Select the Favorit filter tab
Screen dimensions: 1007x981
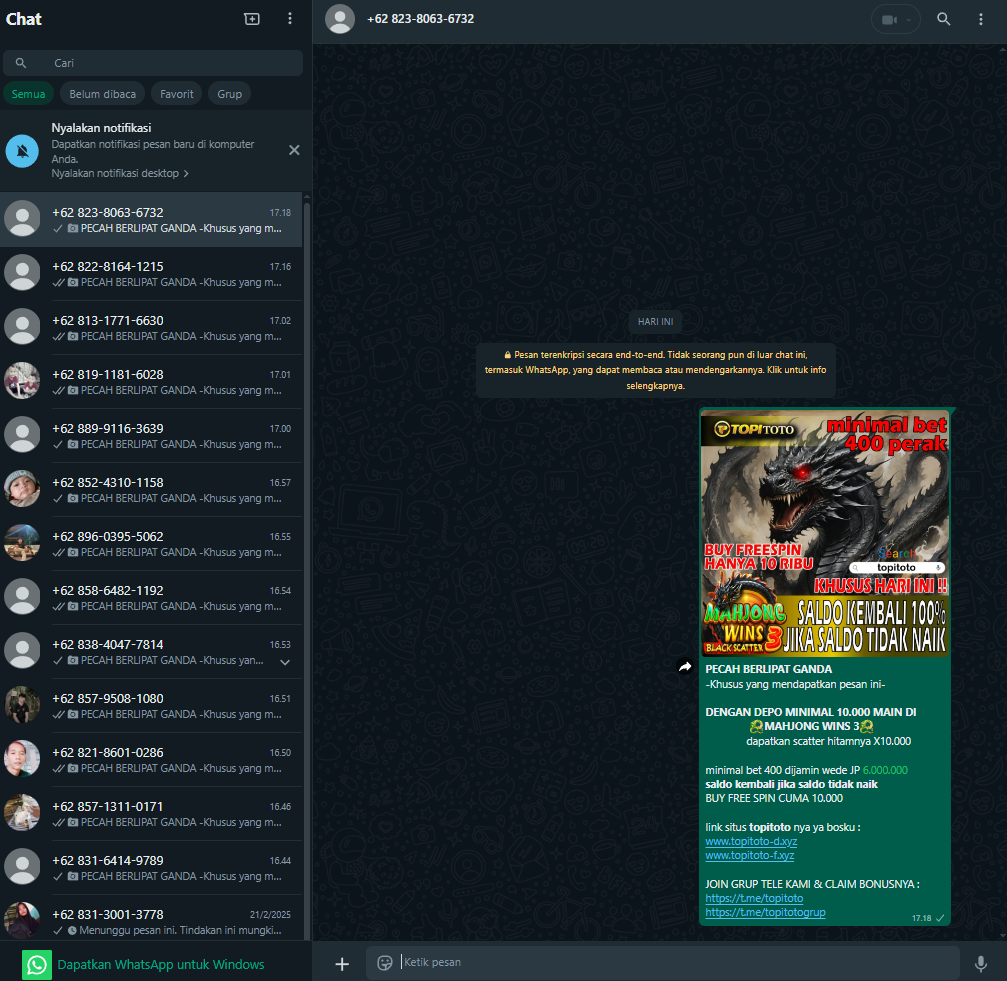tap(177, 94)
